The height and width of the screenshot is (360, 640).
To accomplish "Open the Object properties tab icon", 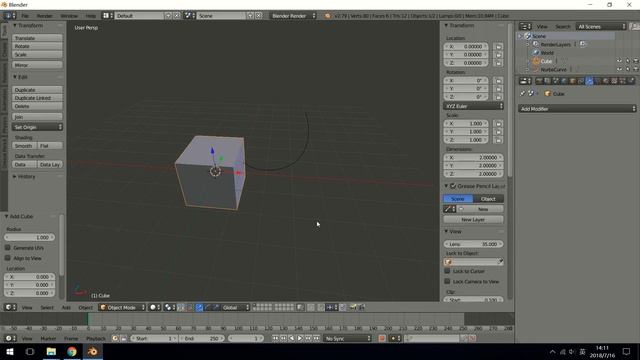I will (572, 81).
